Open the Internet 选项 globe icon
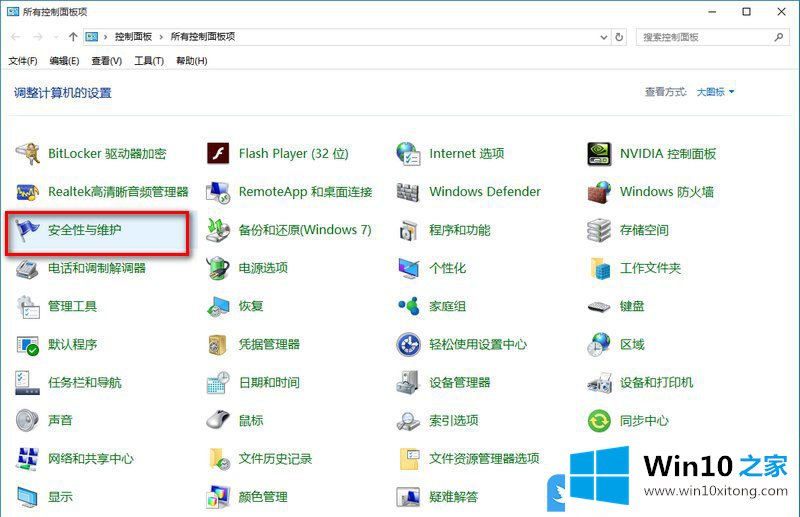The image size is (800, 517). coord(408,154)
